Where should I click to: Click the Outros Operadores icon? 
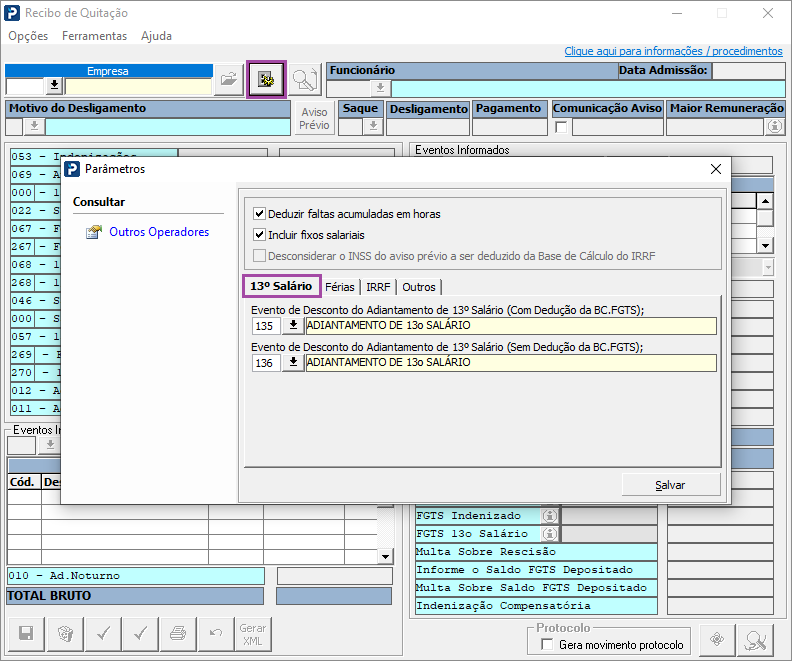coord(93,232)
